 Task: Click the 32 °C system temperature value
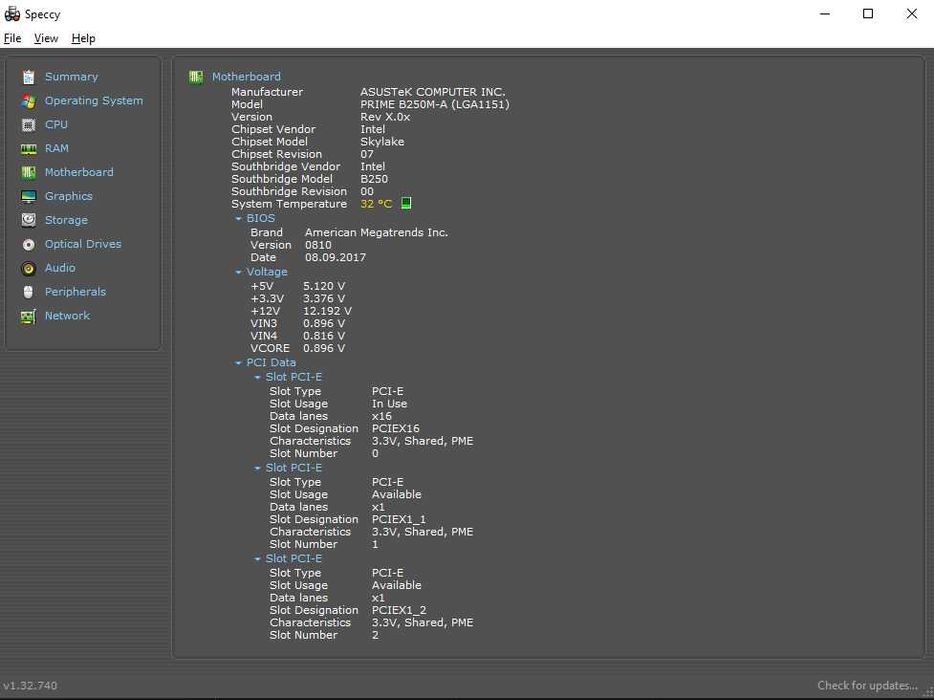click(376, 204)
